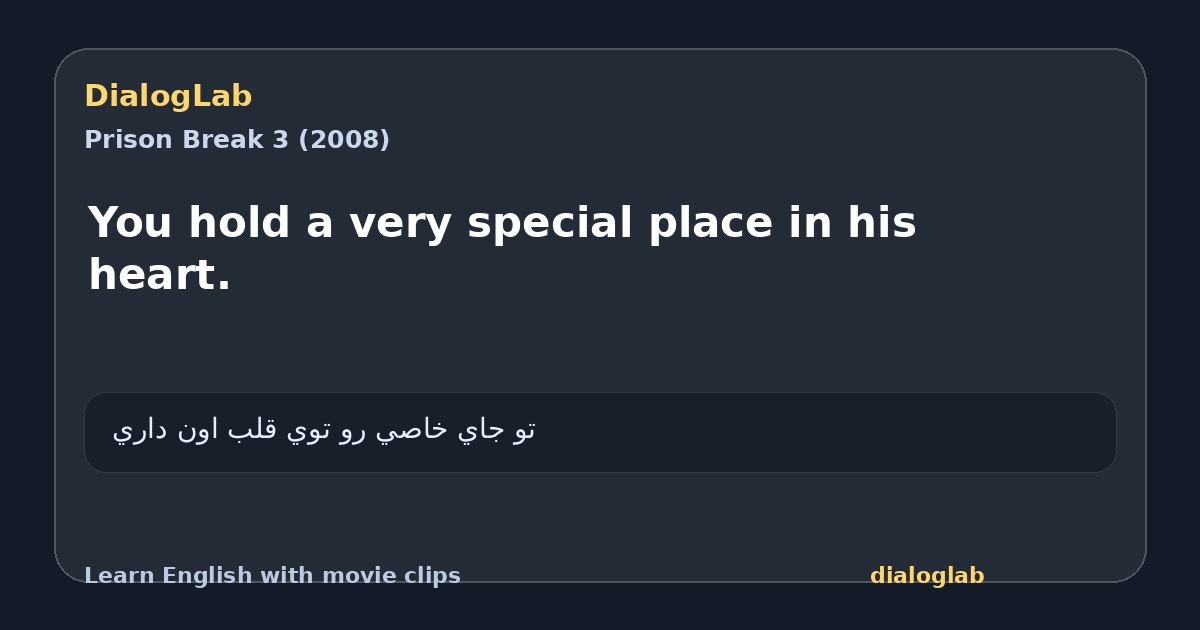The image size is (1200, 630).
Task: Click the Persian translation box
Action: tap(600, 432)
